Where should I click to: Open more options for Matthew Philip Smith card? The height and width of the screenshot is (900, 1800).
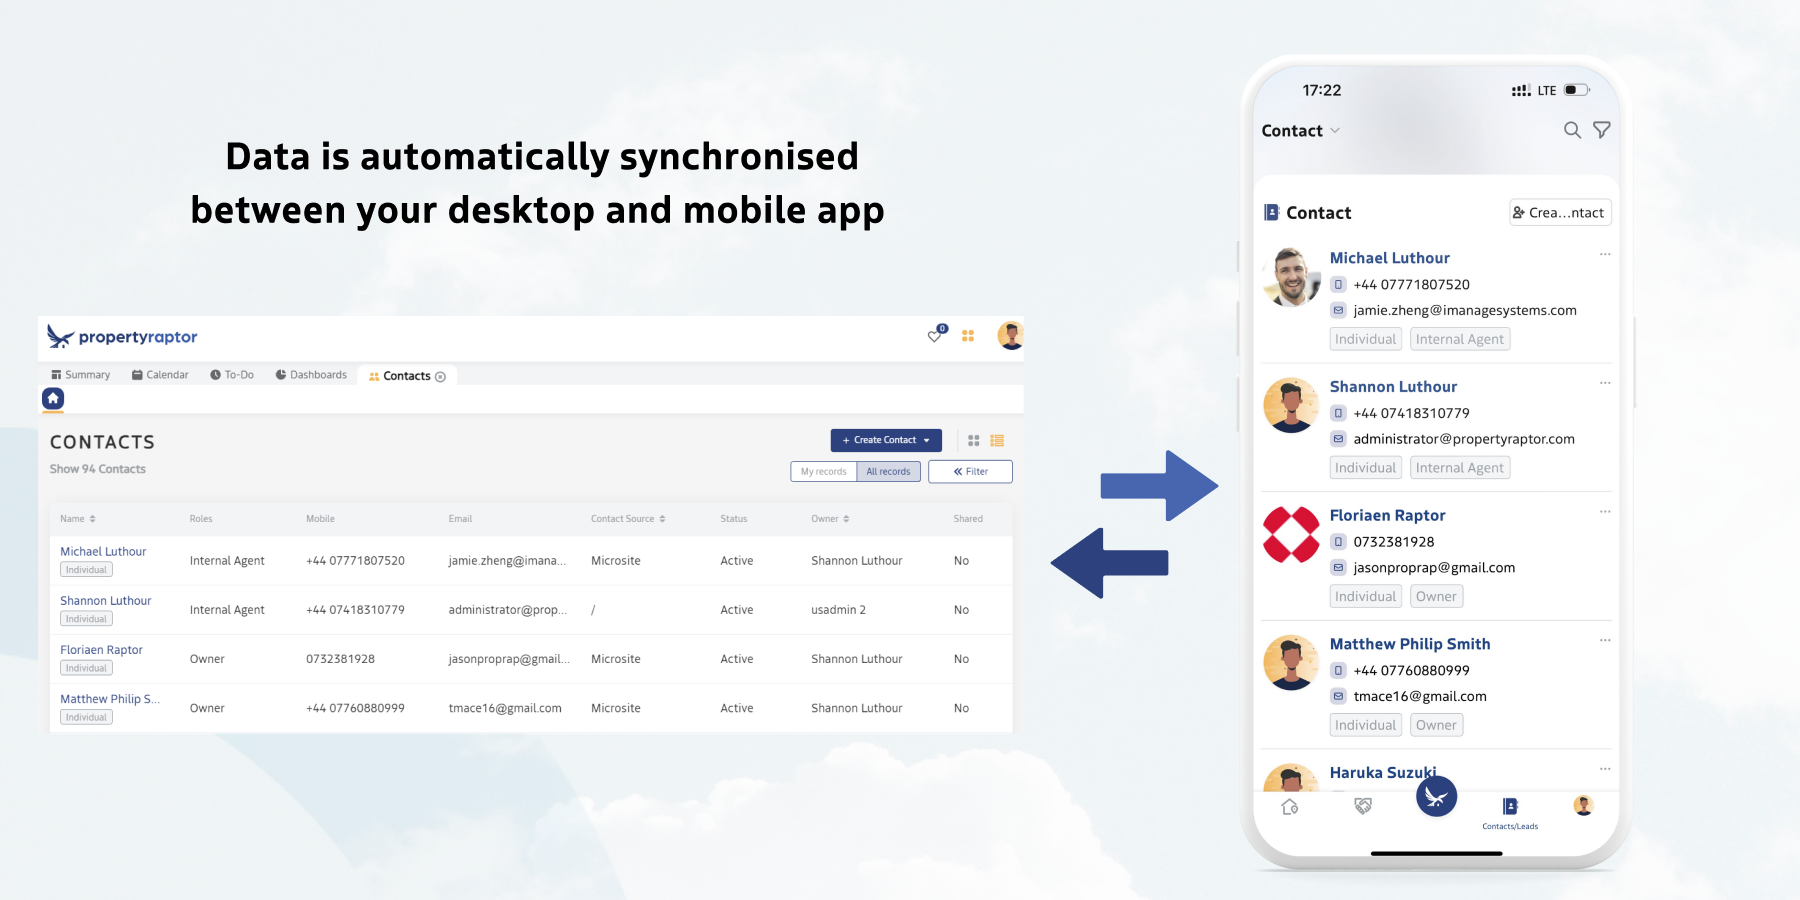[1605, 641]
